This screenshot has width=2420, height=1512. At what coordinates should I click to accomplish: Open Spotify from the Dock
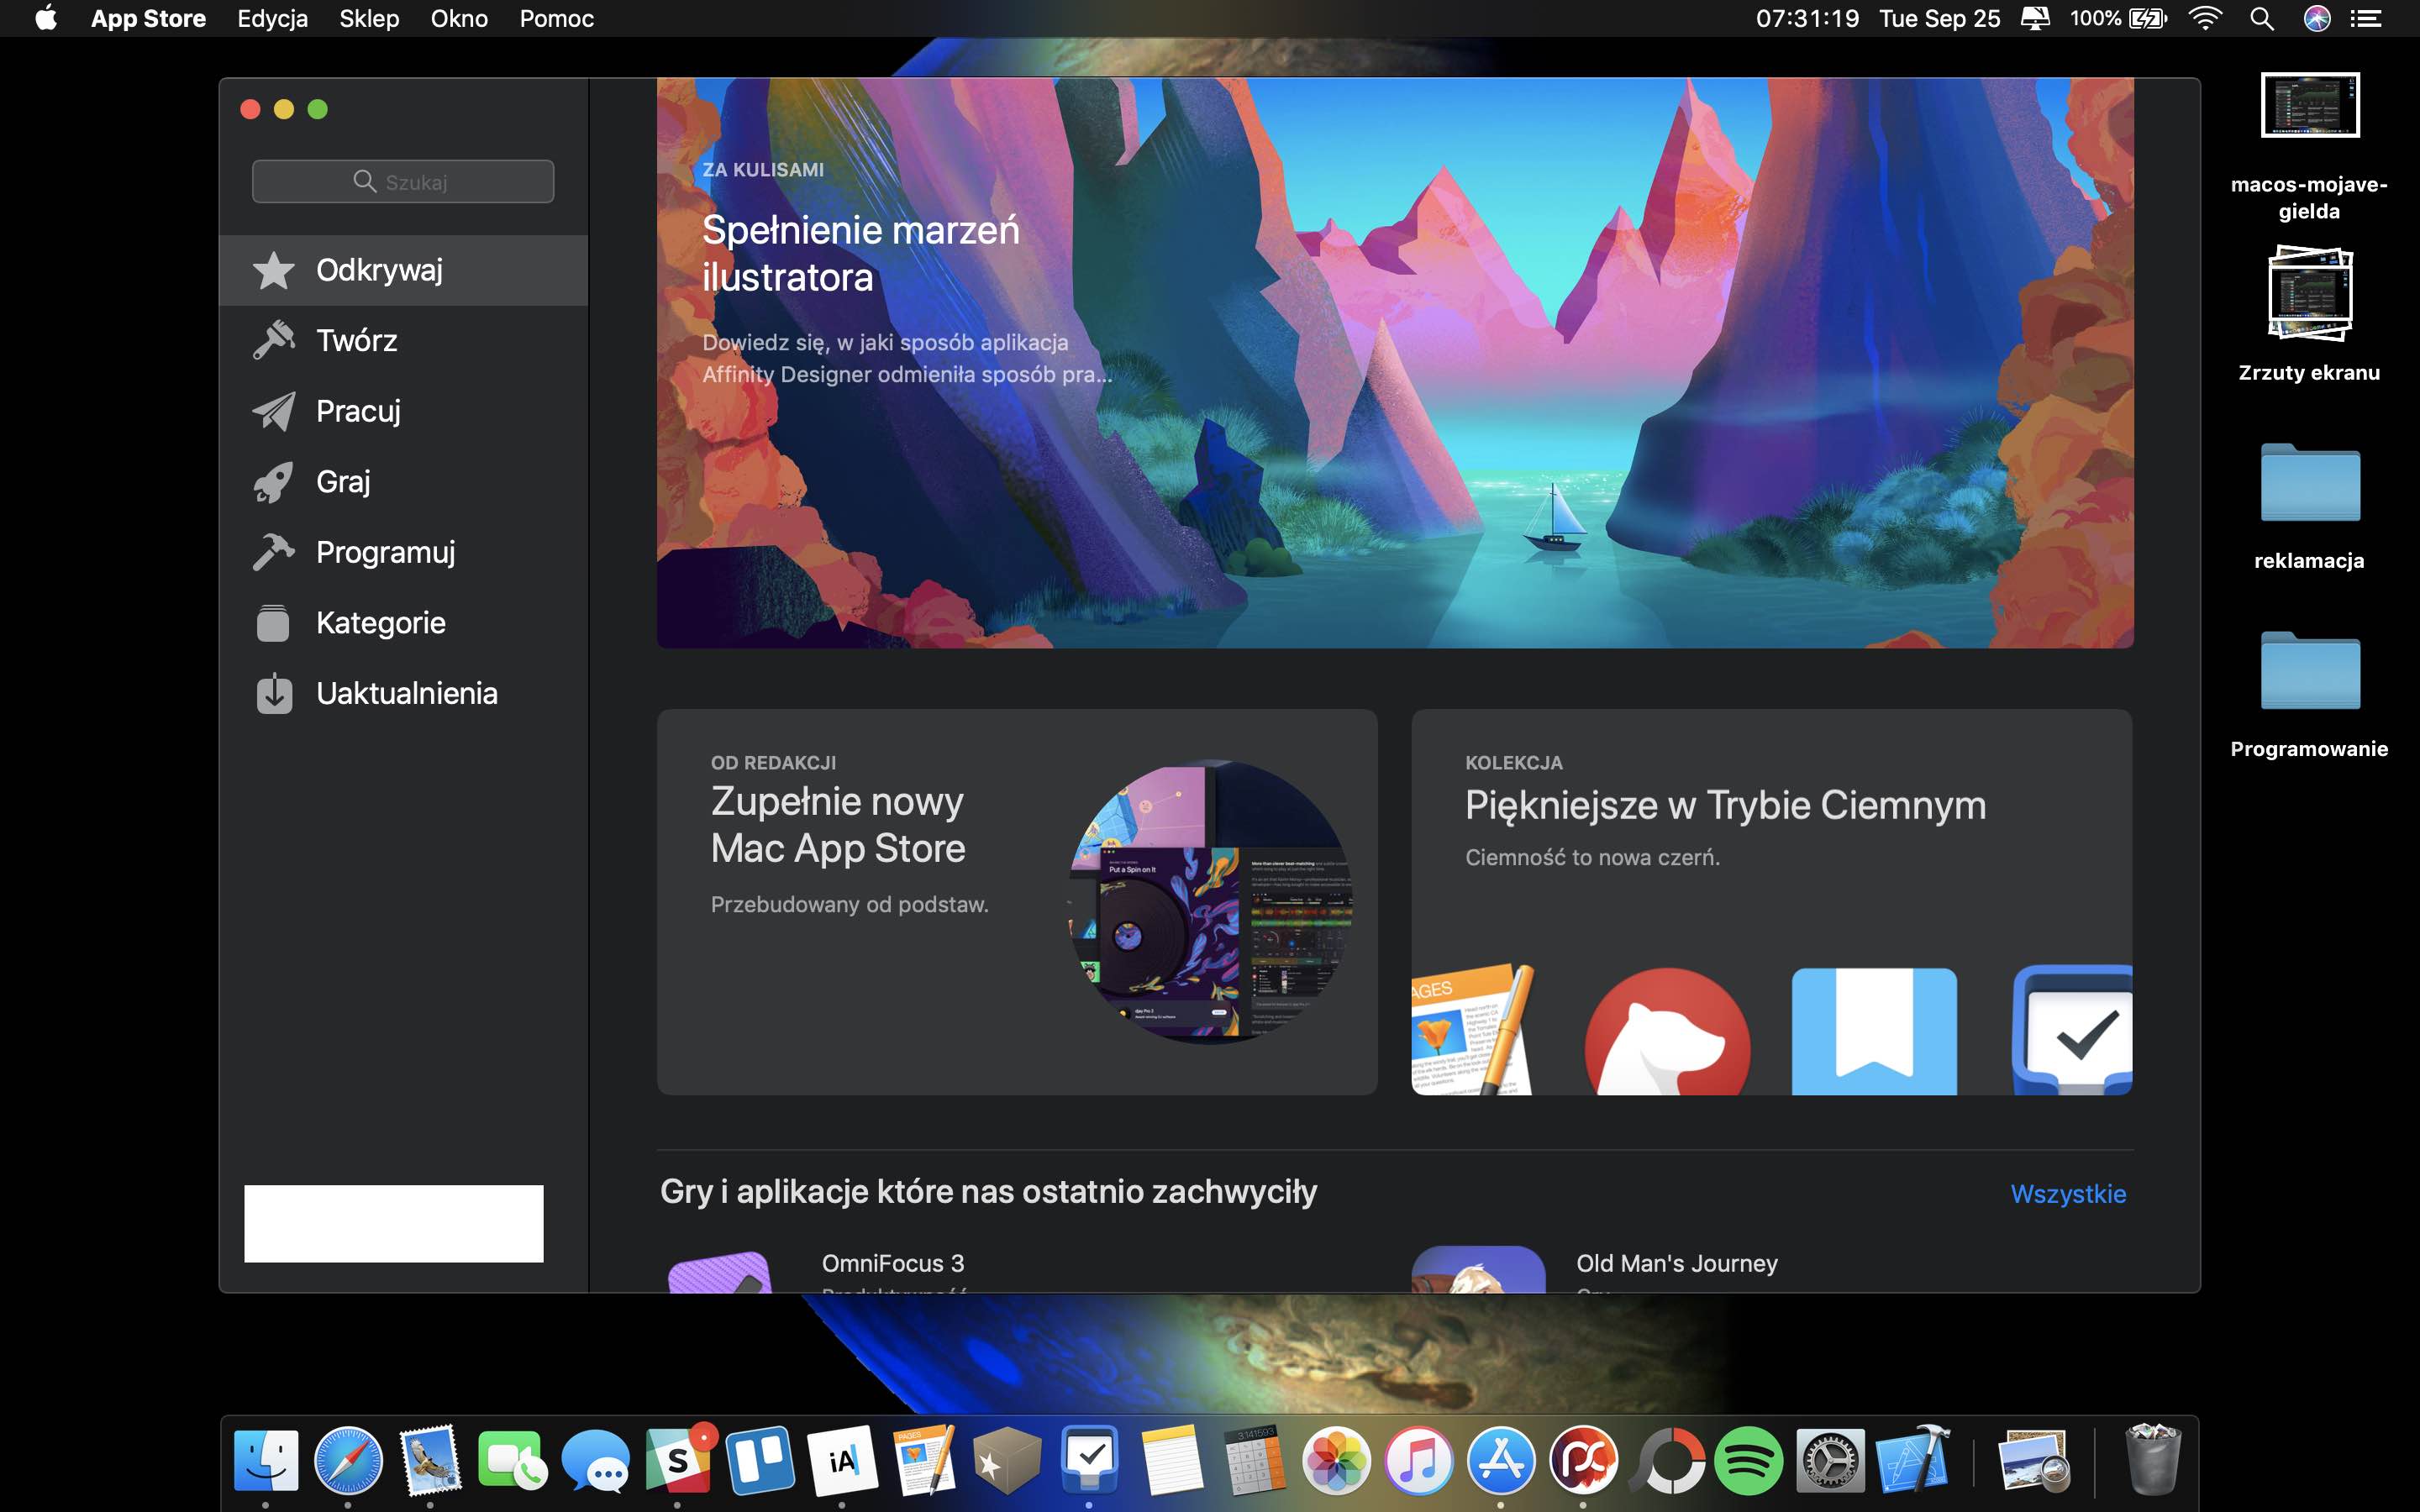[x=1748, y=1461]
